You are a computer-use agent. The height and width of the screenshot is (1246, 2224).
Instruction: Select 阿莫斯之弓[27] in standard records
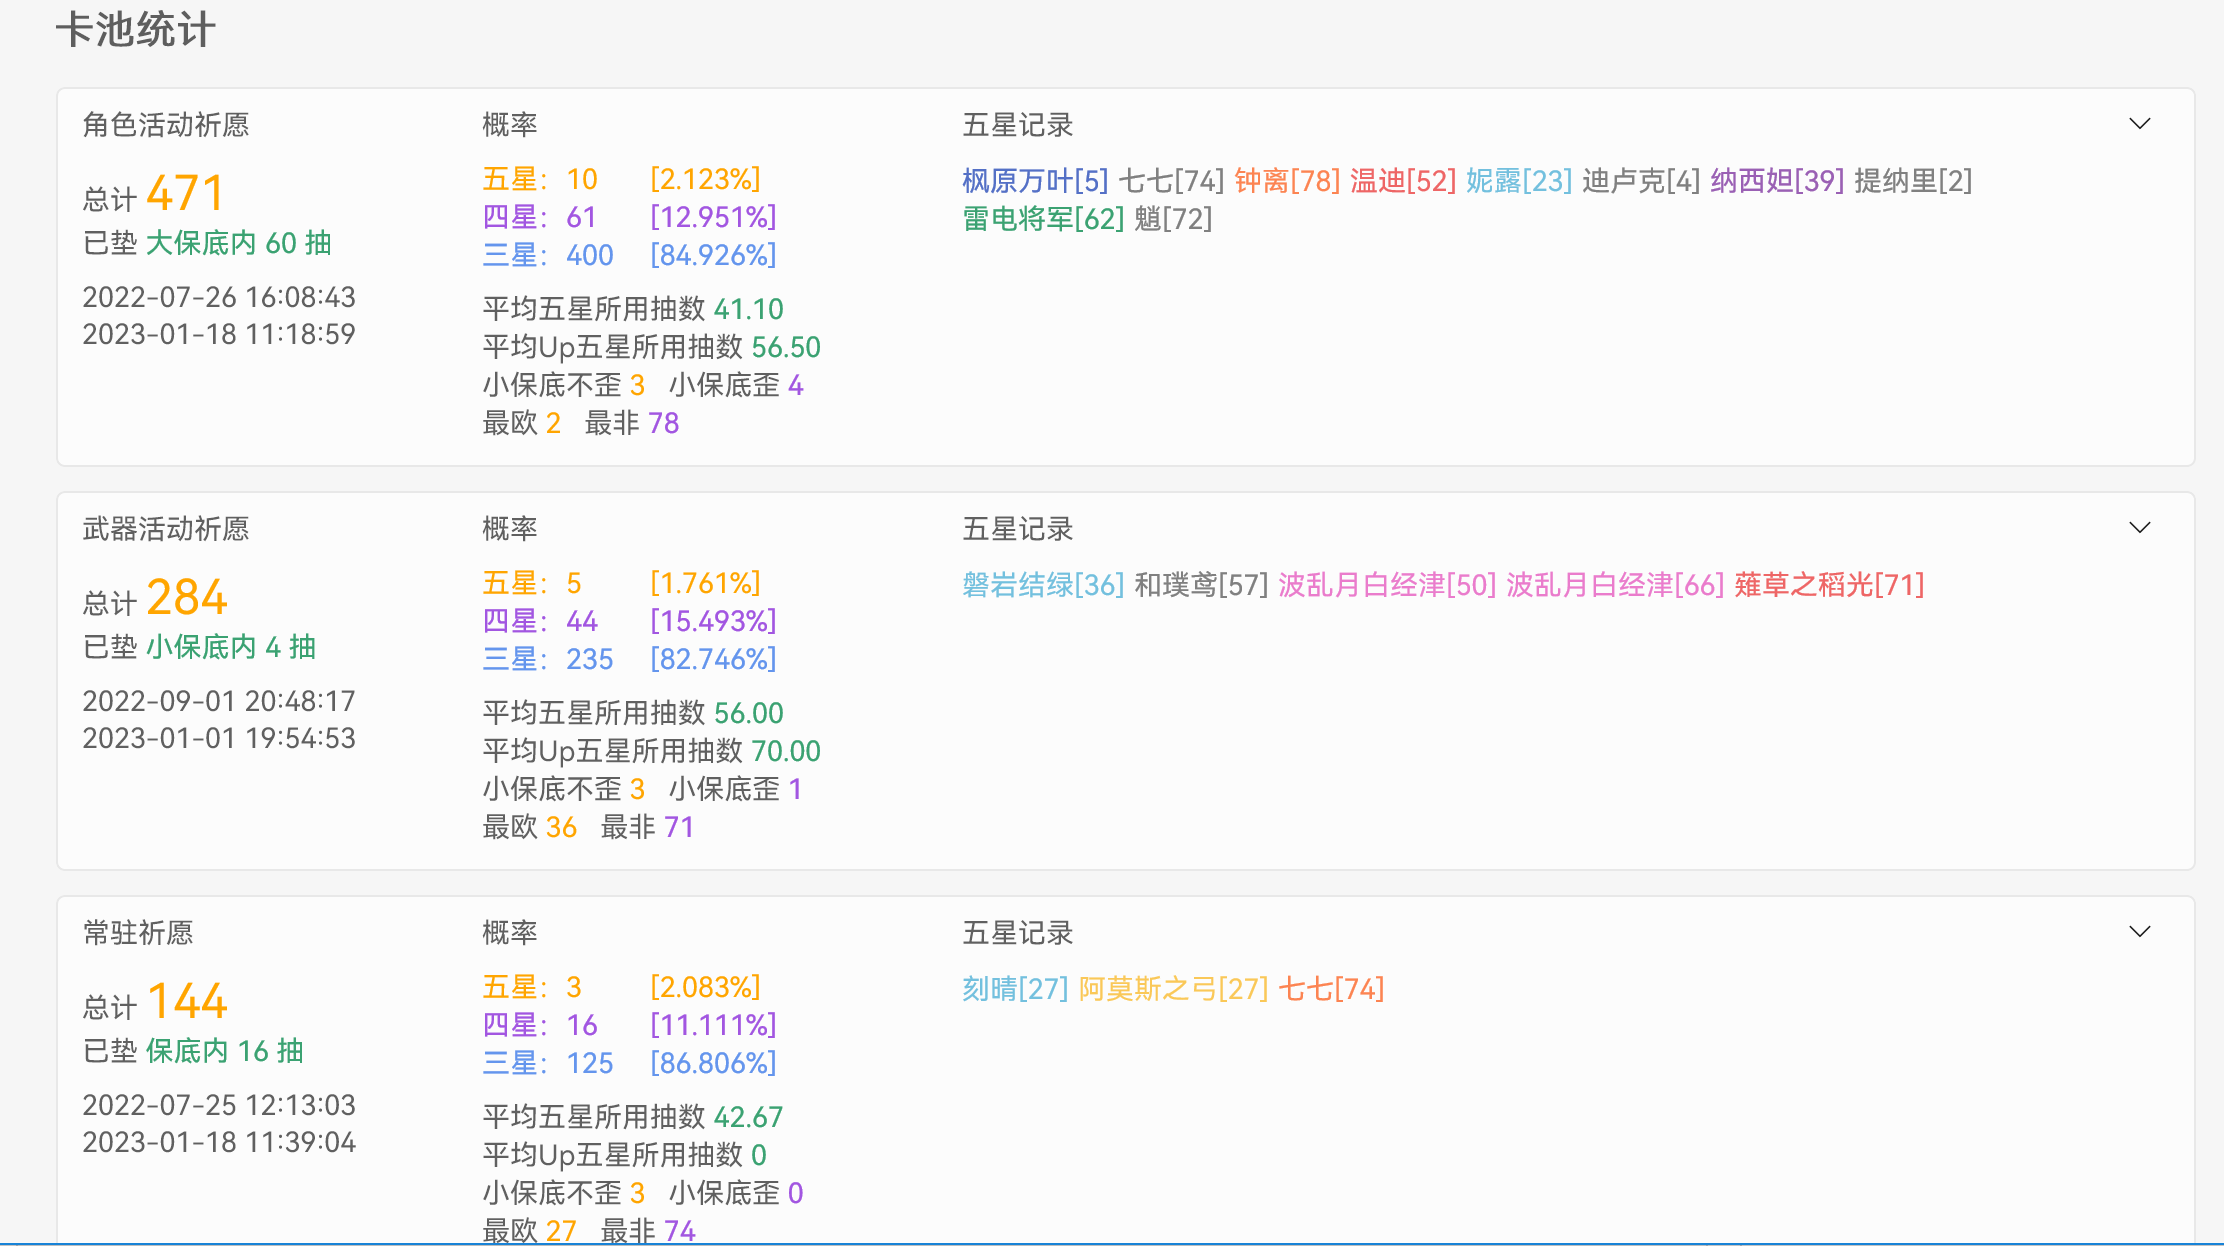tap(1169, 989)
